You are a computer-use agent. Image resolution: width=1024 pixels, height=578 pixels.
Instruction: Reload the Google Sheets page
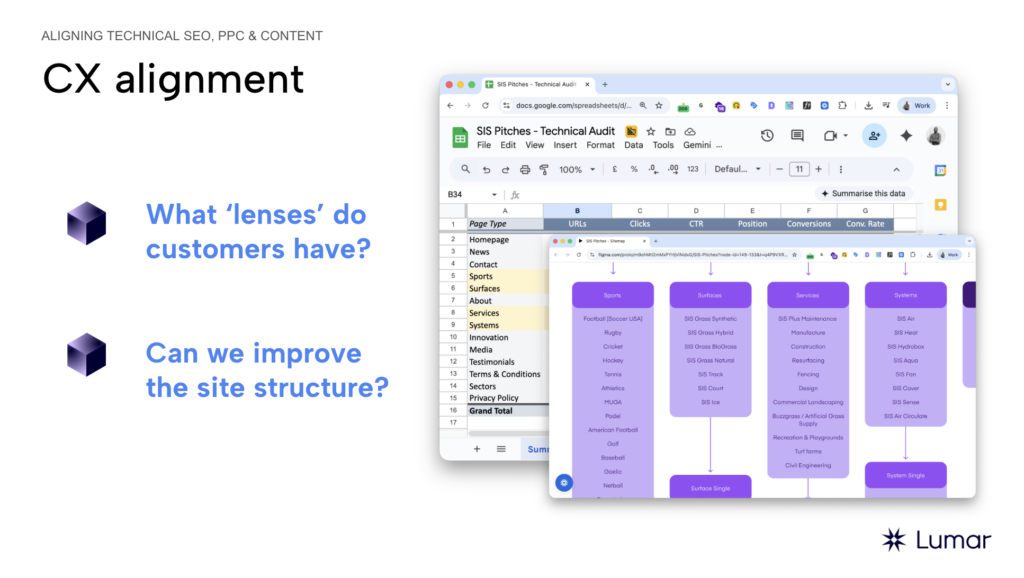click(485, 105)
